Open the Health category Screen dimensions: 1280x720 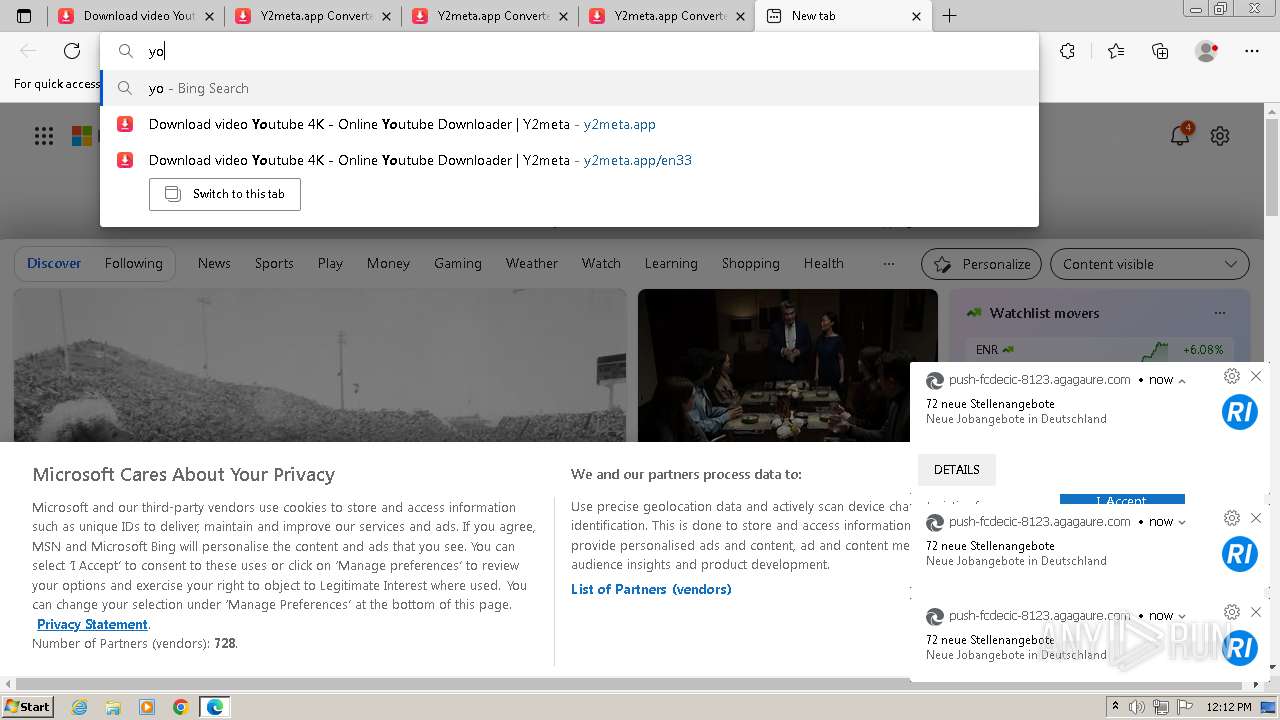pos(824,263)
